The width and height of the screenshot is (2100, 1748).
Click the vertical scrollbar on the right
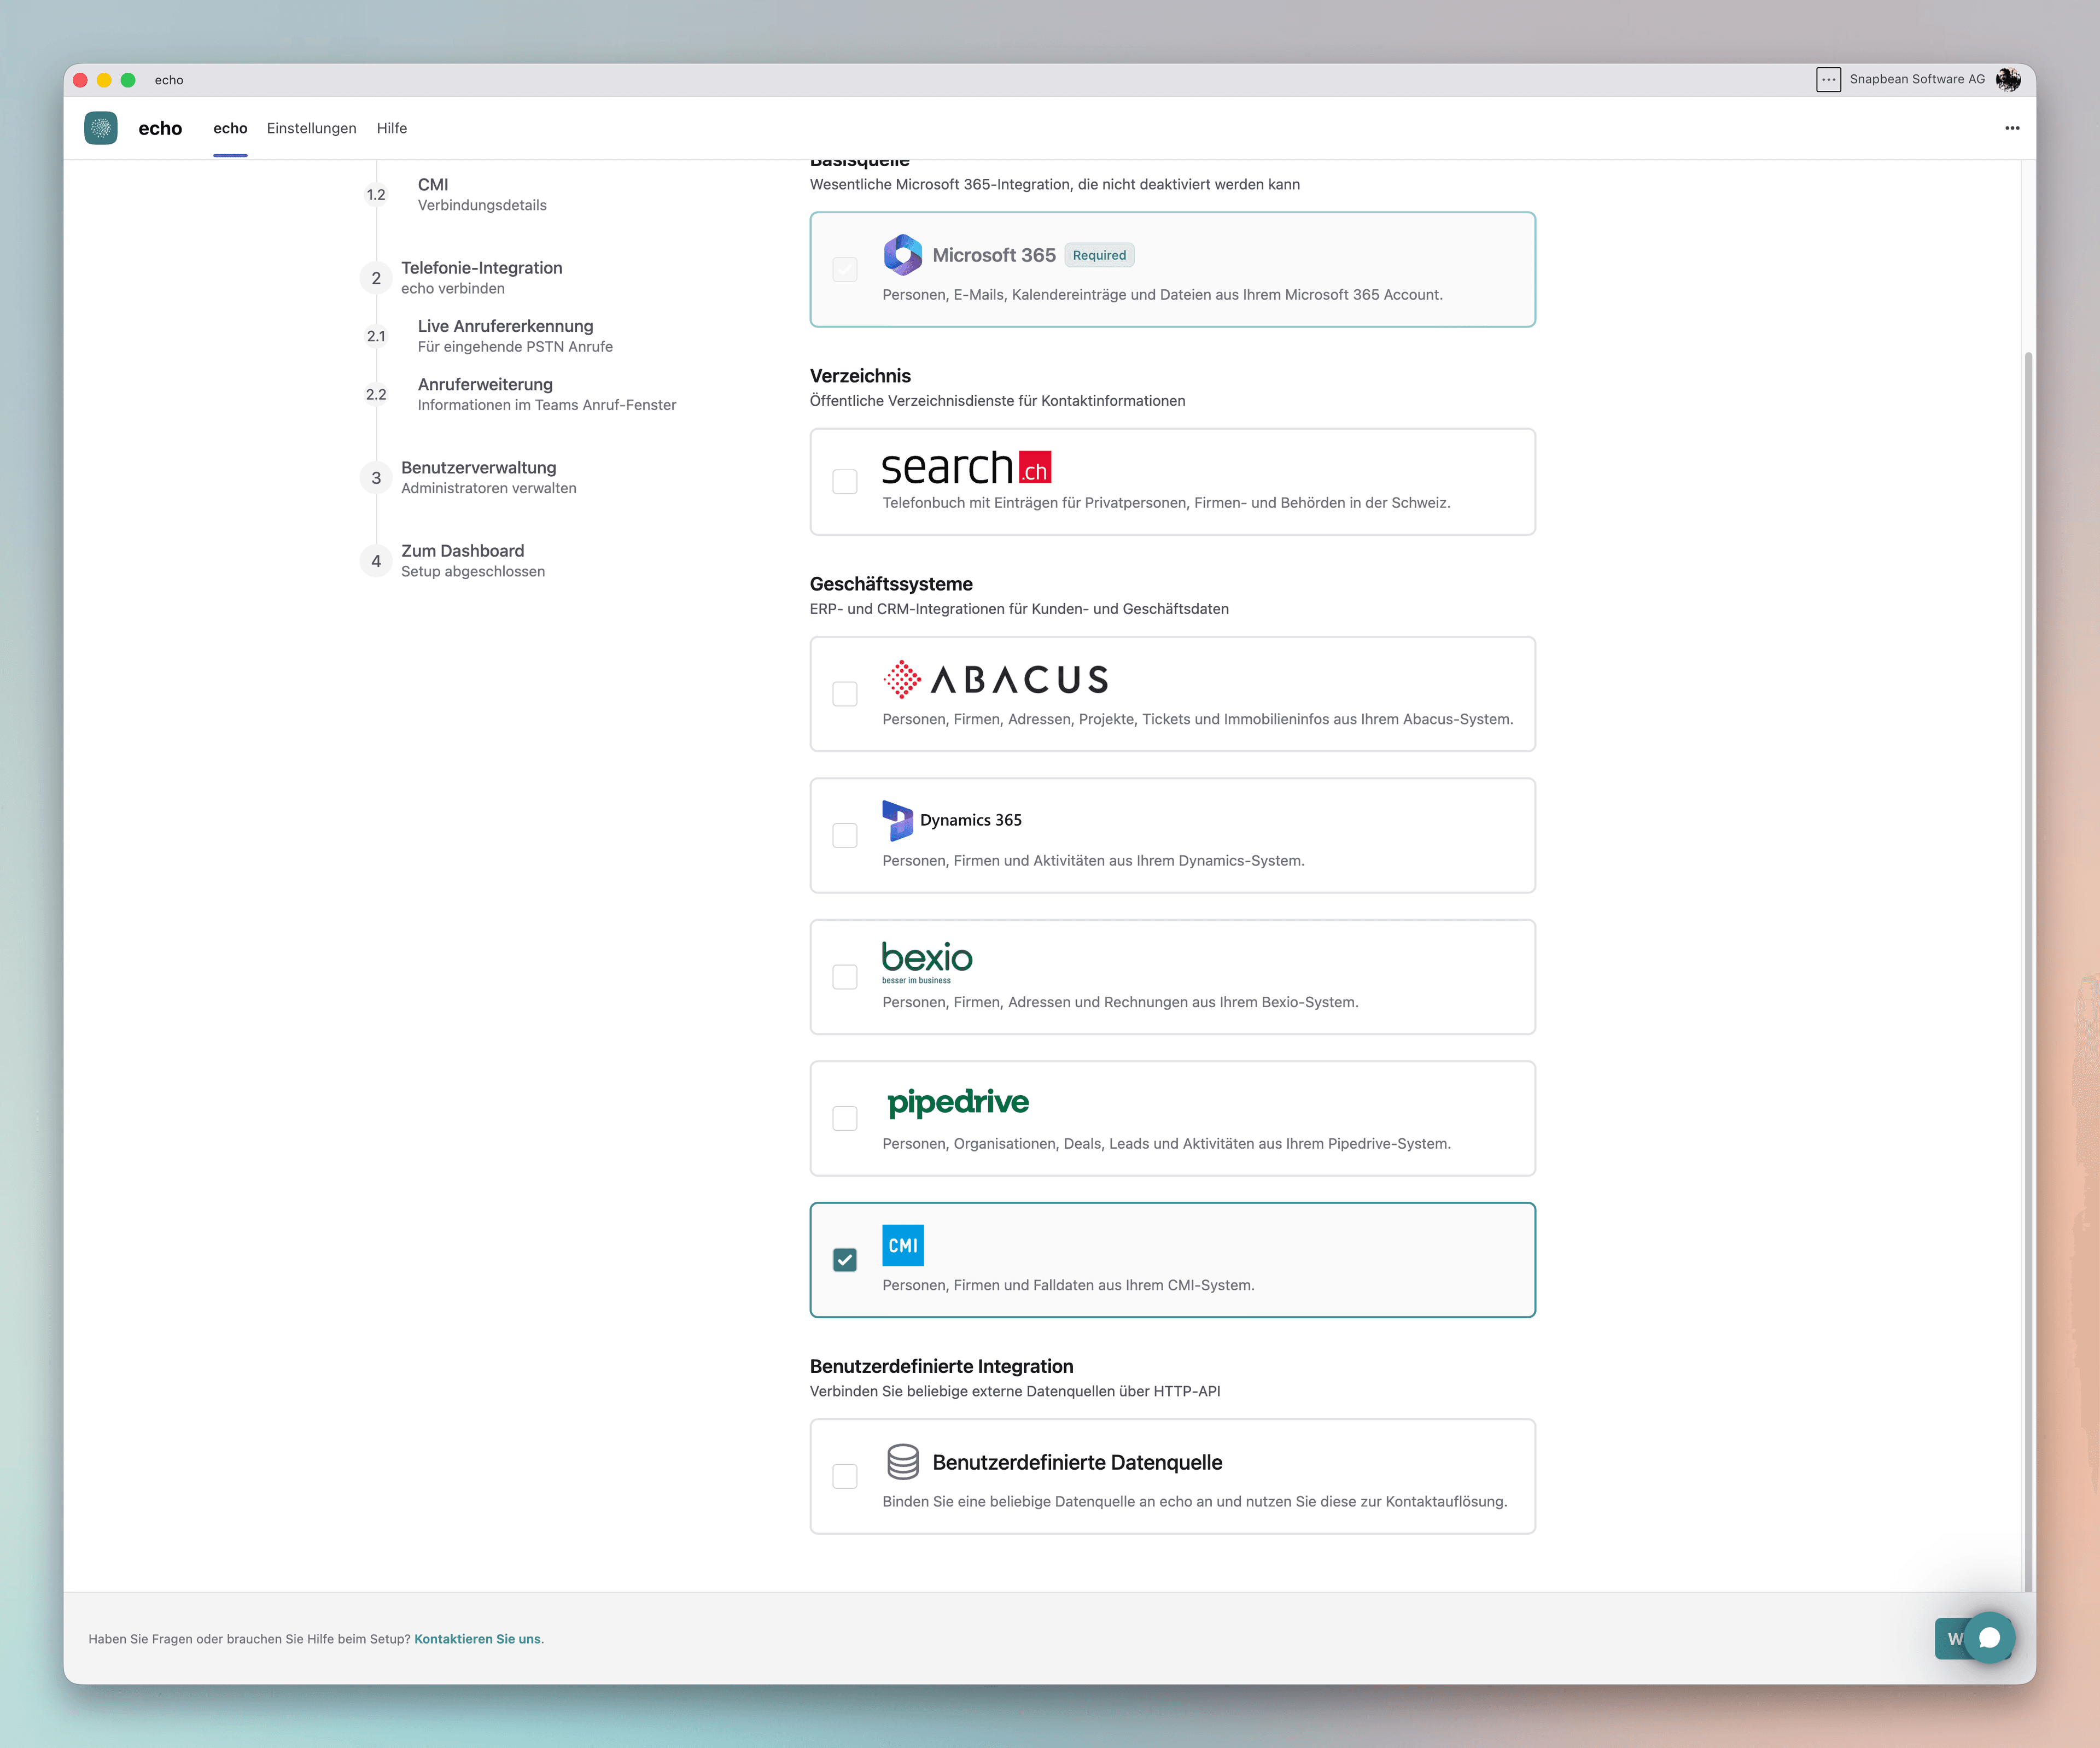point(2028,970)
